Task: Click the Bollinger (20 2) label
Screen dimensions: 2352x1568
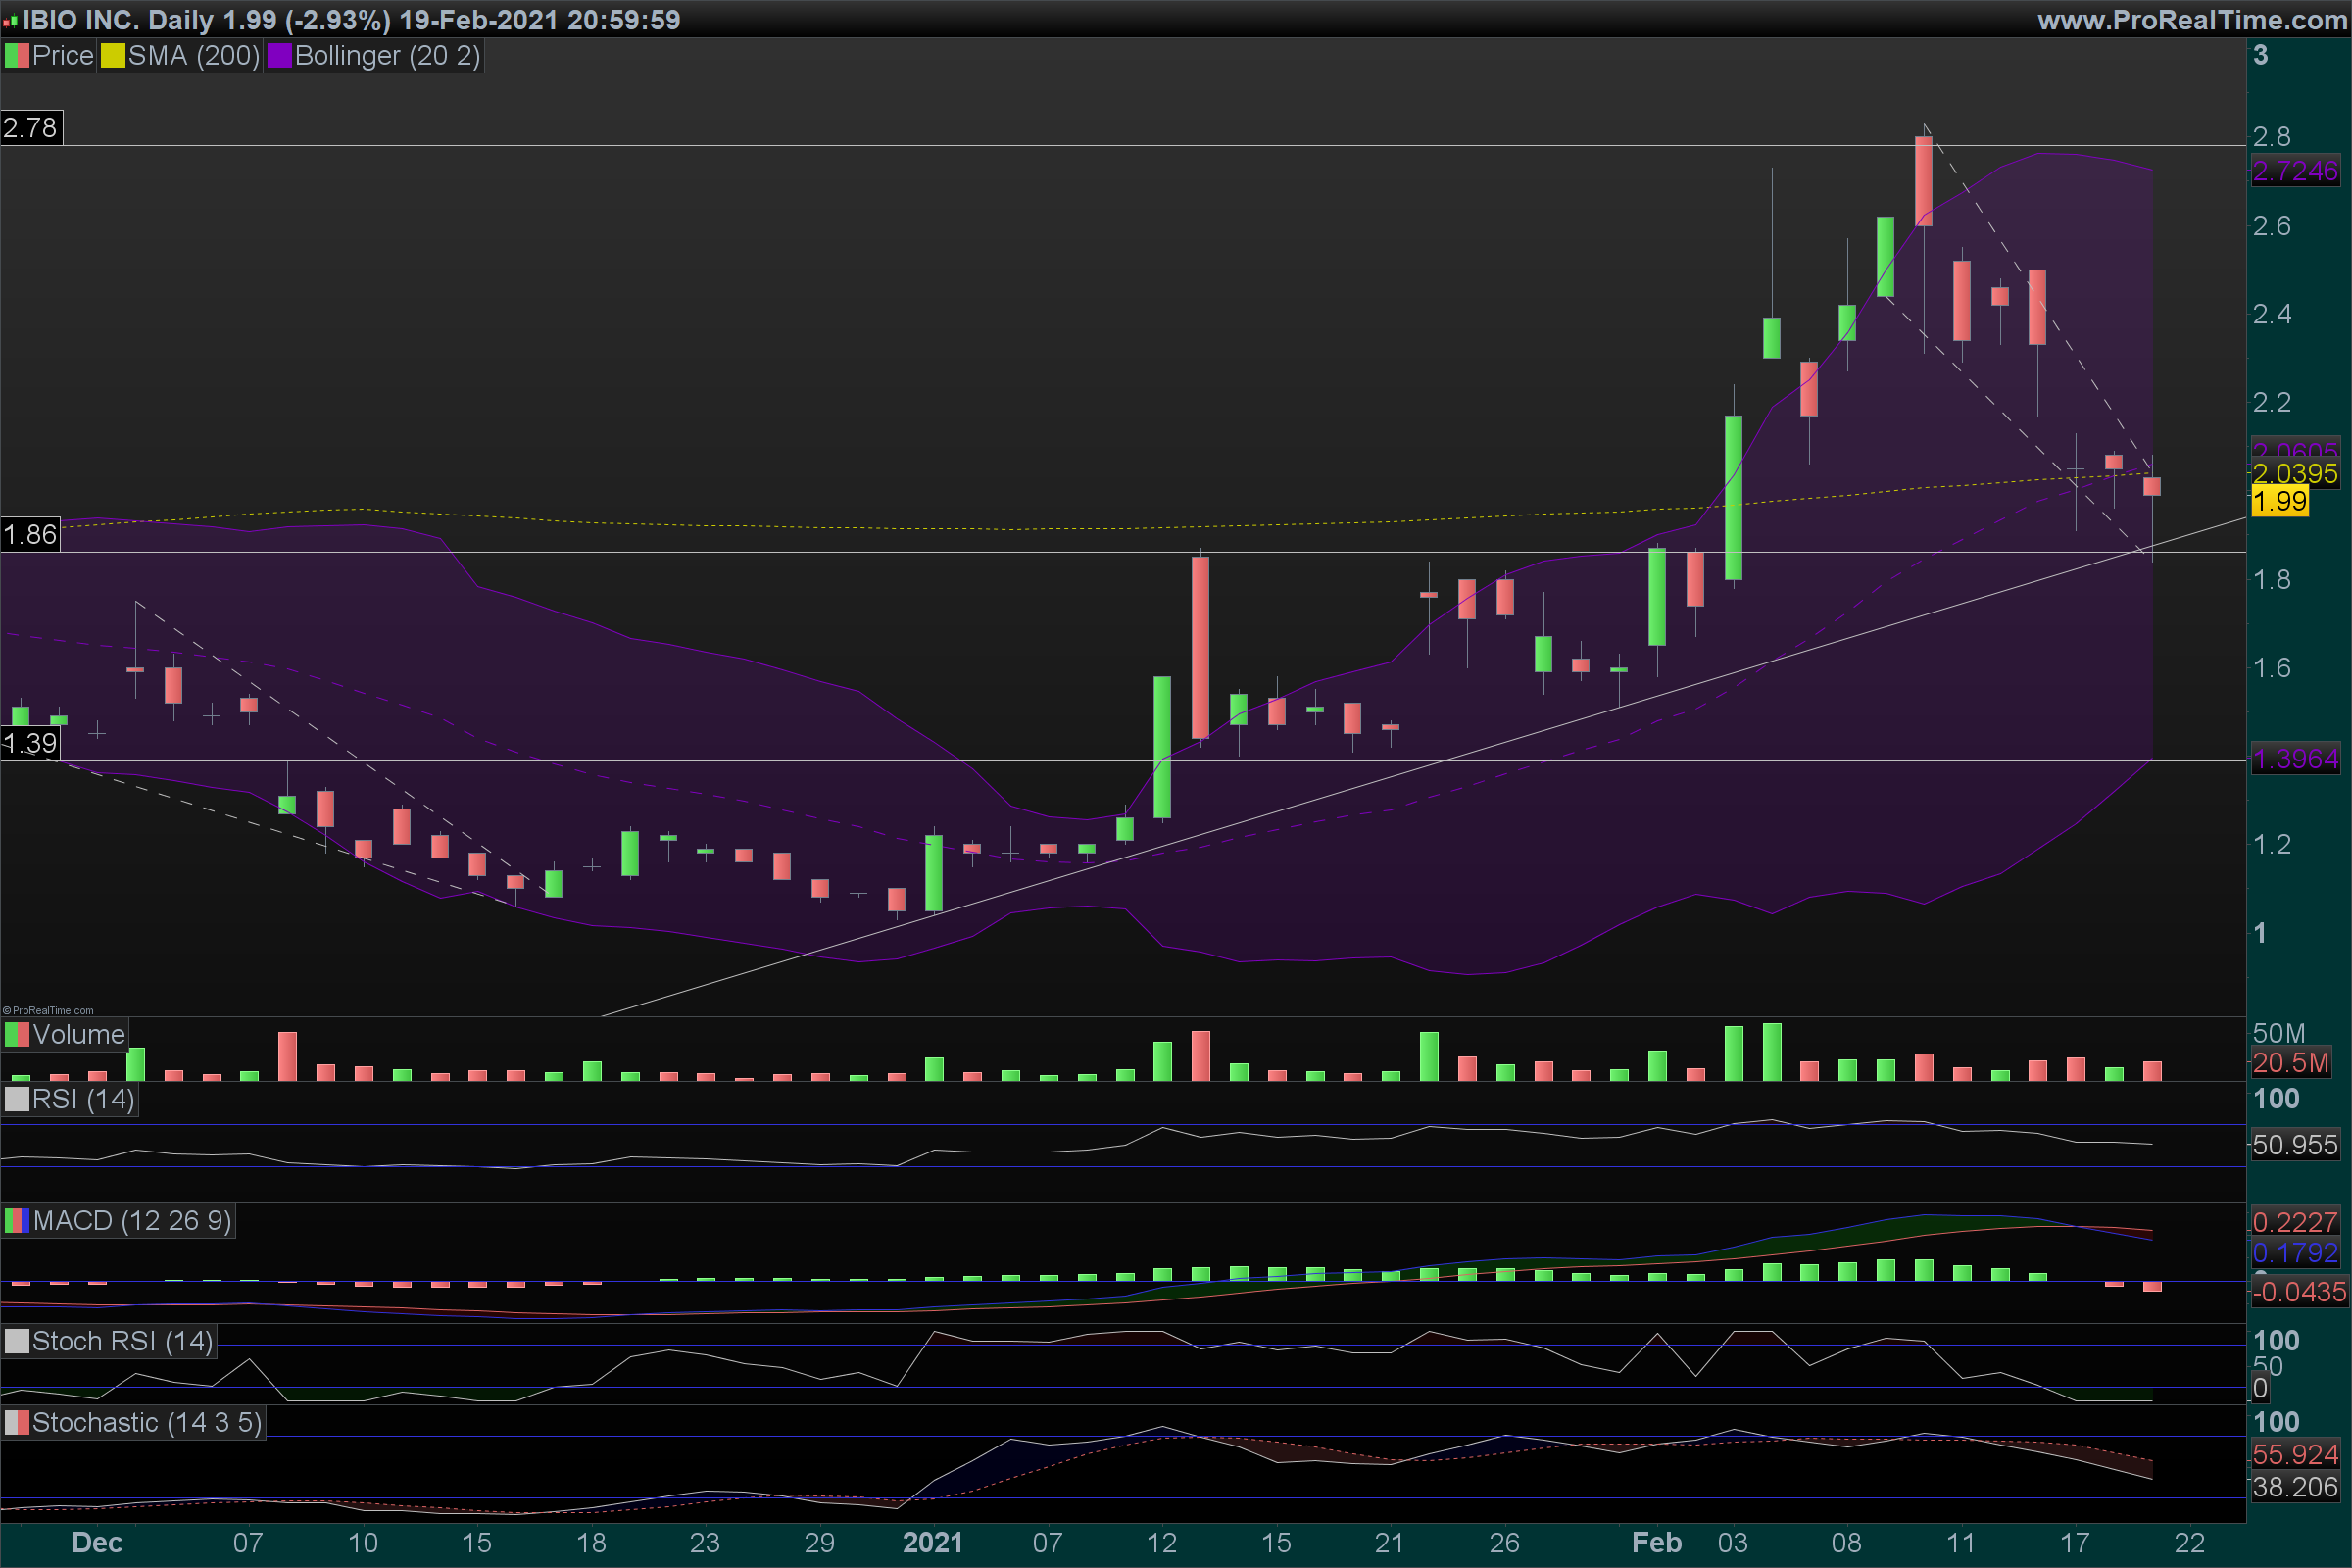Action: [387, 56]
